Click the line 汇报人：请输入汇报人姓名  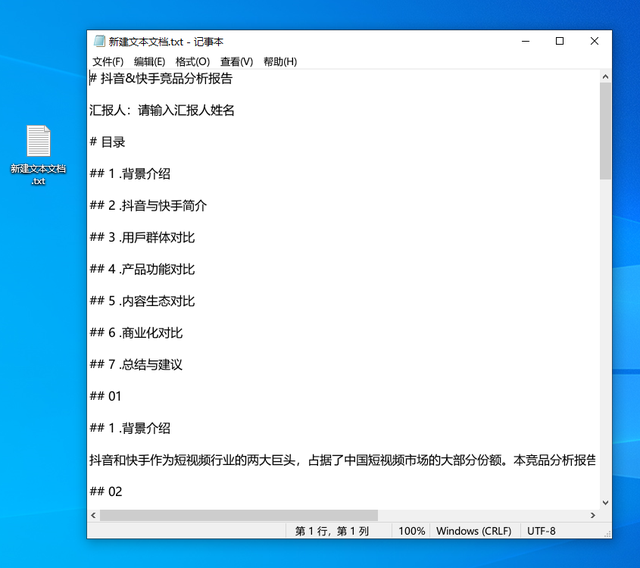coord(162,110)
